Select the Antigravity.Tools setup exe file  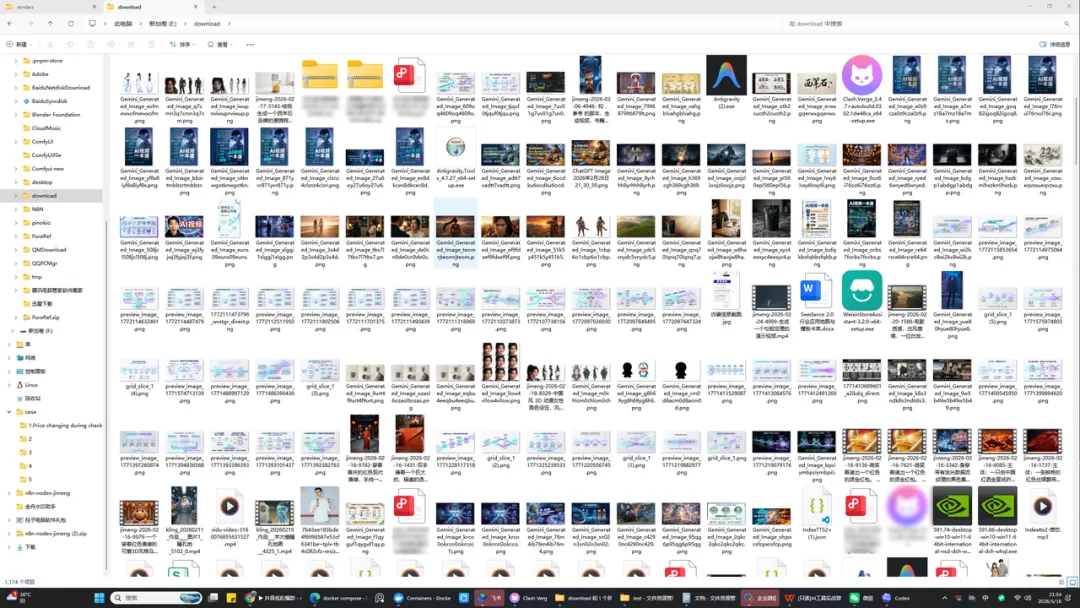pos(455,147)
